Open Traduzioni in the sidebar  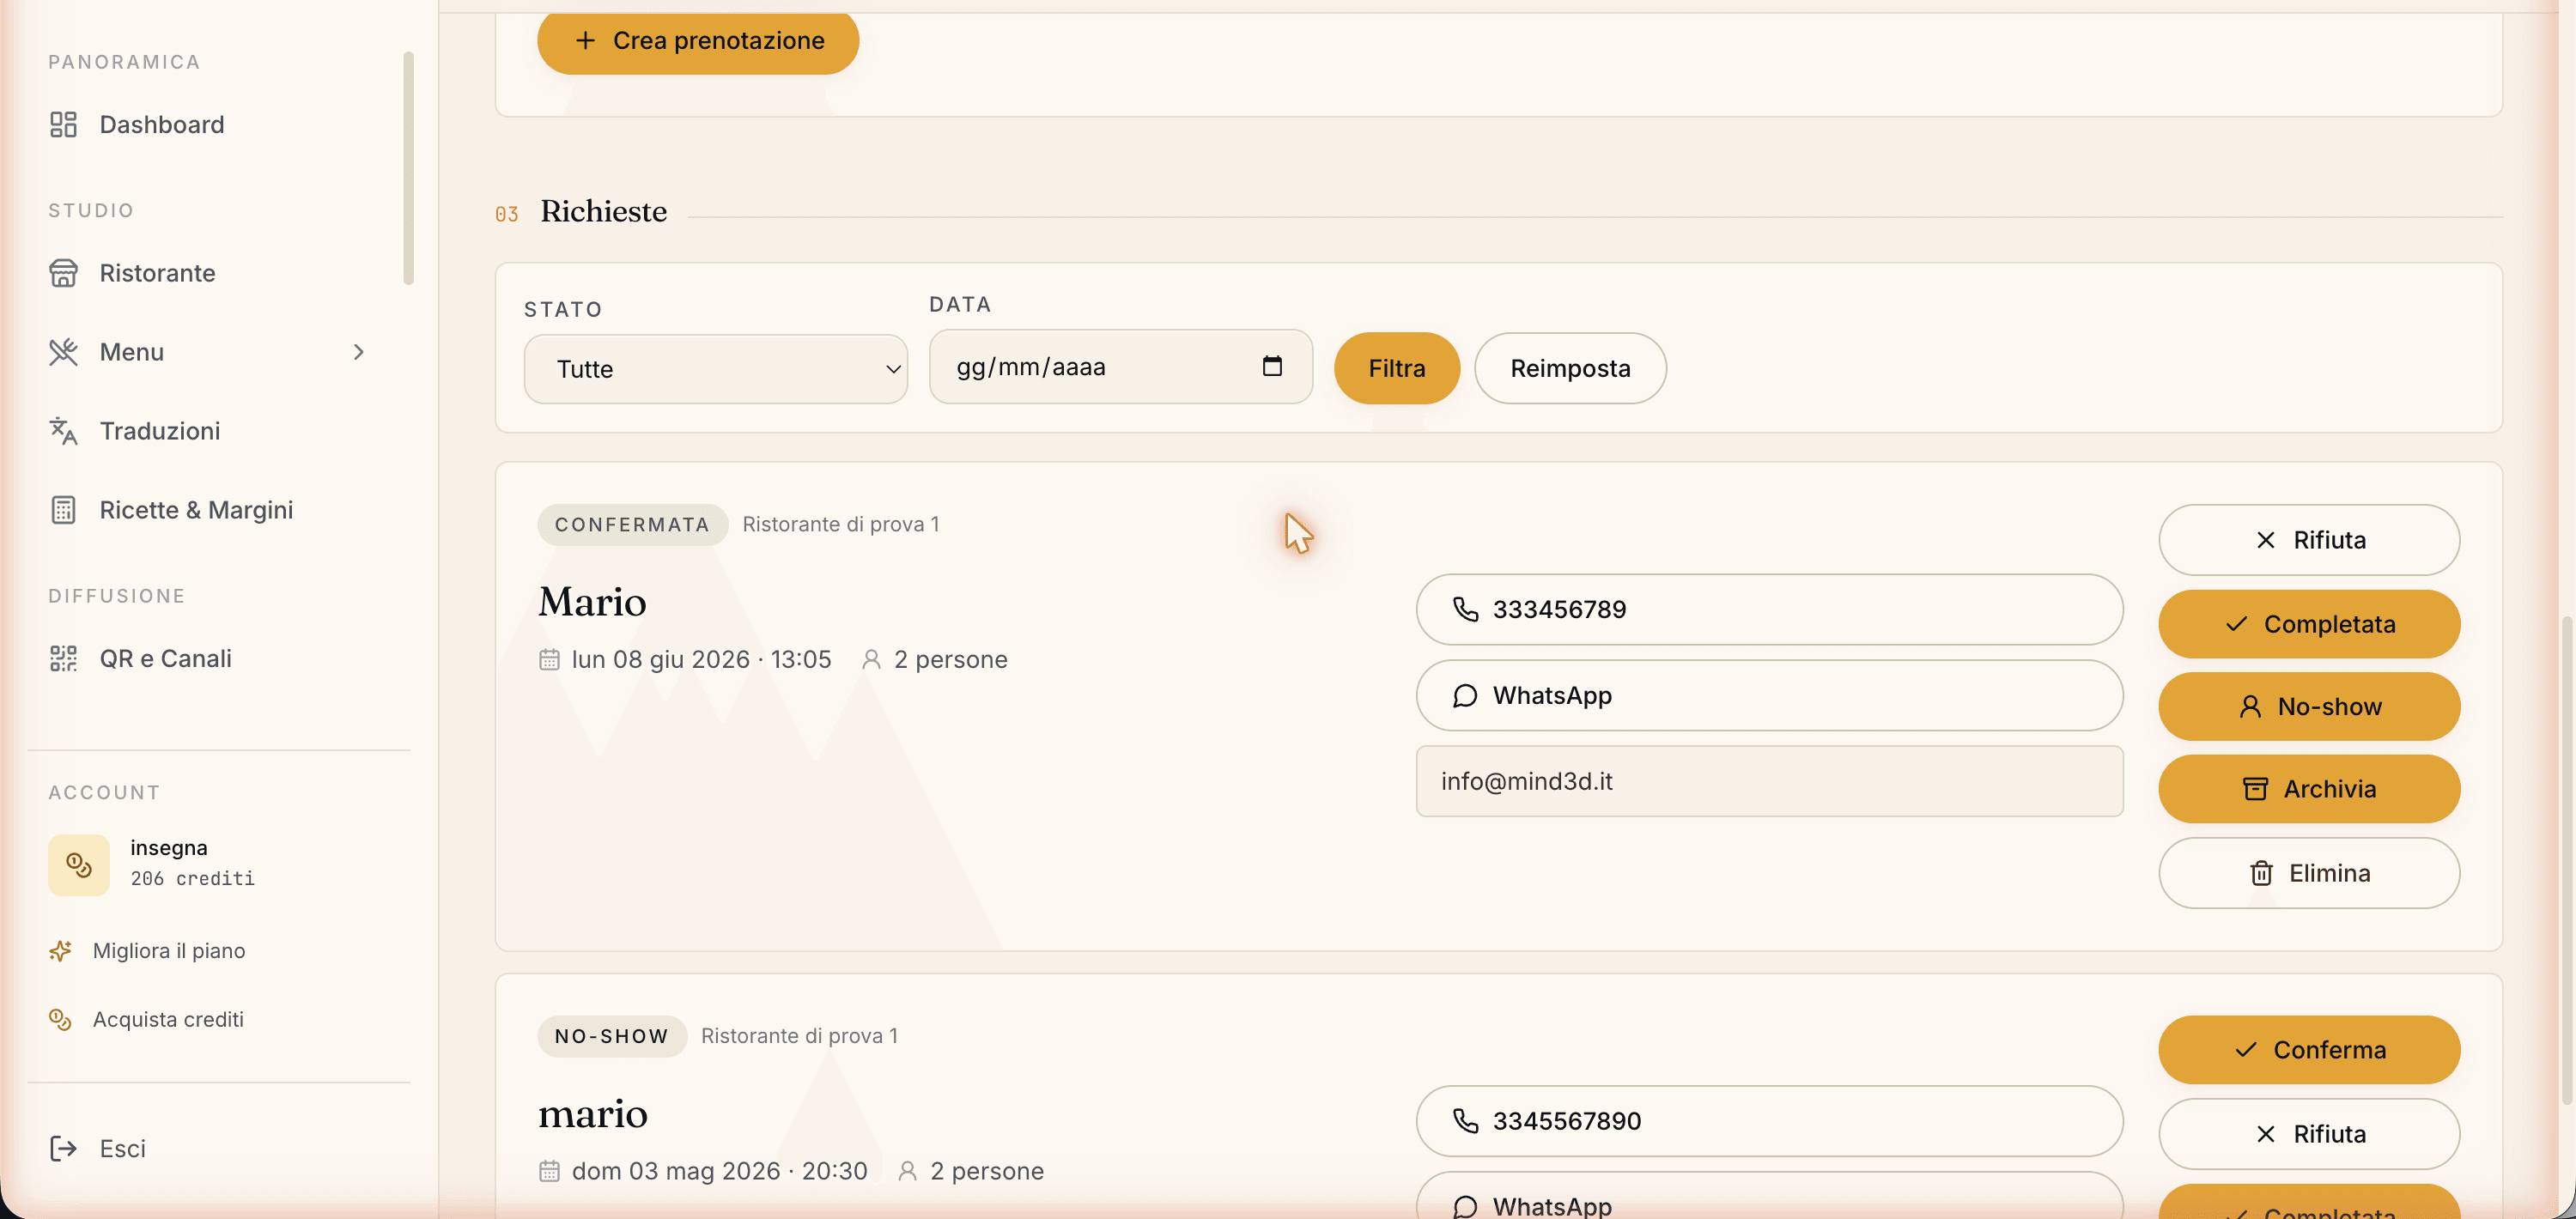159,431
